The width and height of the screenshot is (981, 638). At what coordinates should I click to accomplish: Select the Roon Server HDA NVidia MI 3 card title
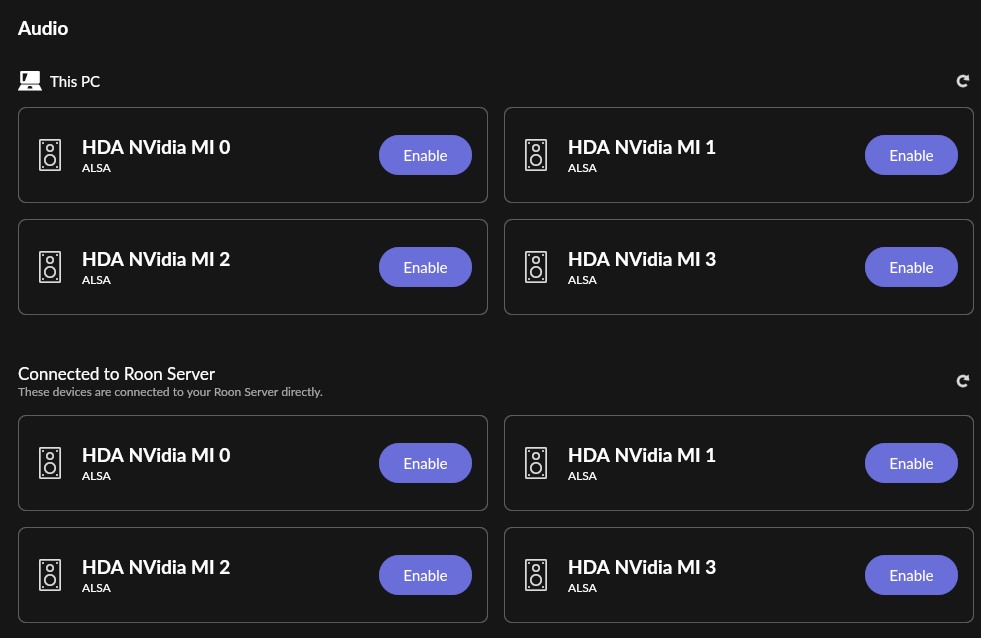tap(642, 567)
